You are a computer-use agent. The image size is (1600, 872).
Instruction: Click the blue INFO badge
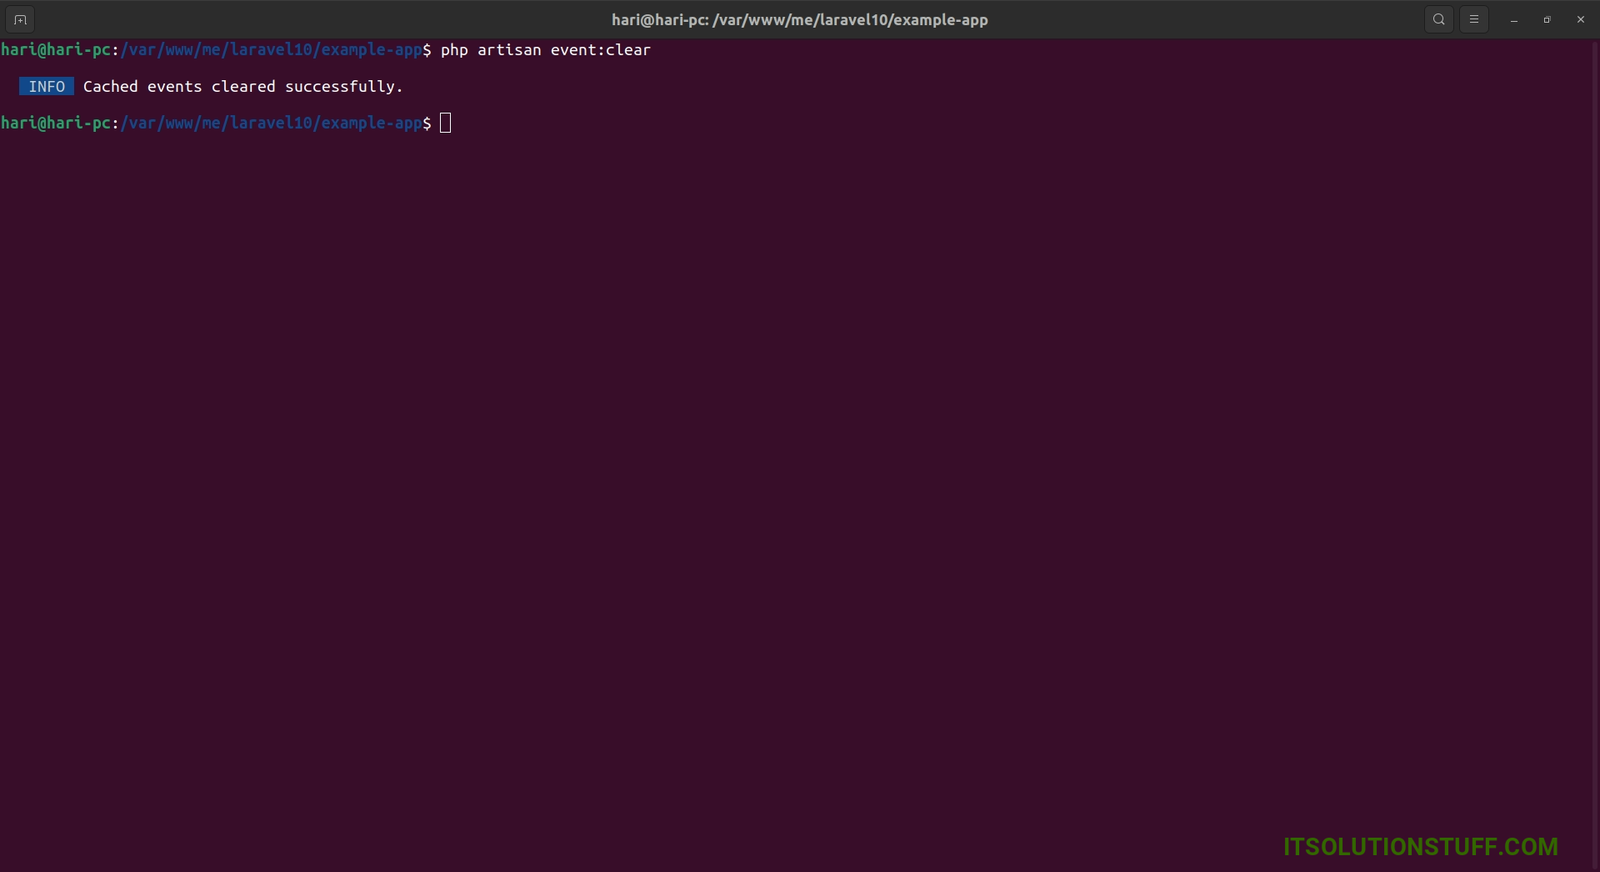pos(46,87)
